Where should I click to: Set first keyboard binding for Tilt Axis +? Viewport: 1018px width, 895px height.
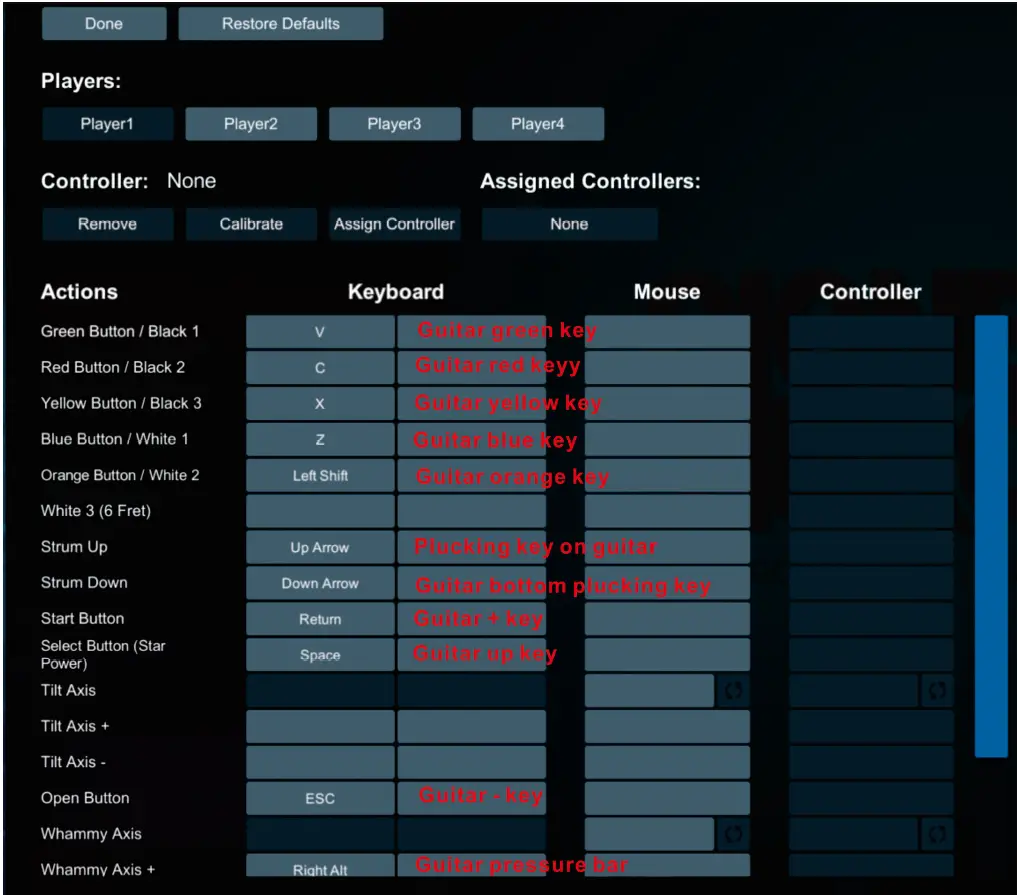point(320,727)
